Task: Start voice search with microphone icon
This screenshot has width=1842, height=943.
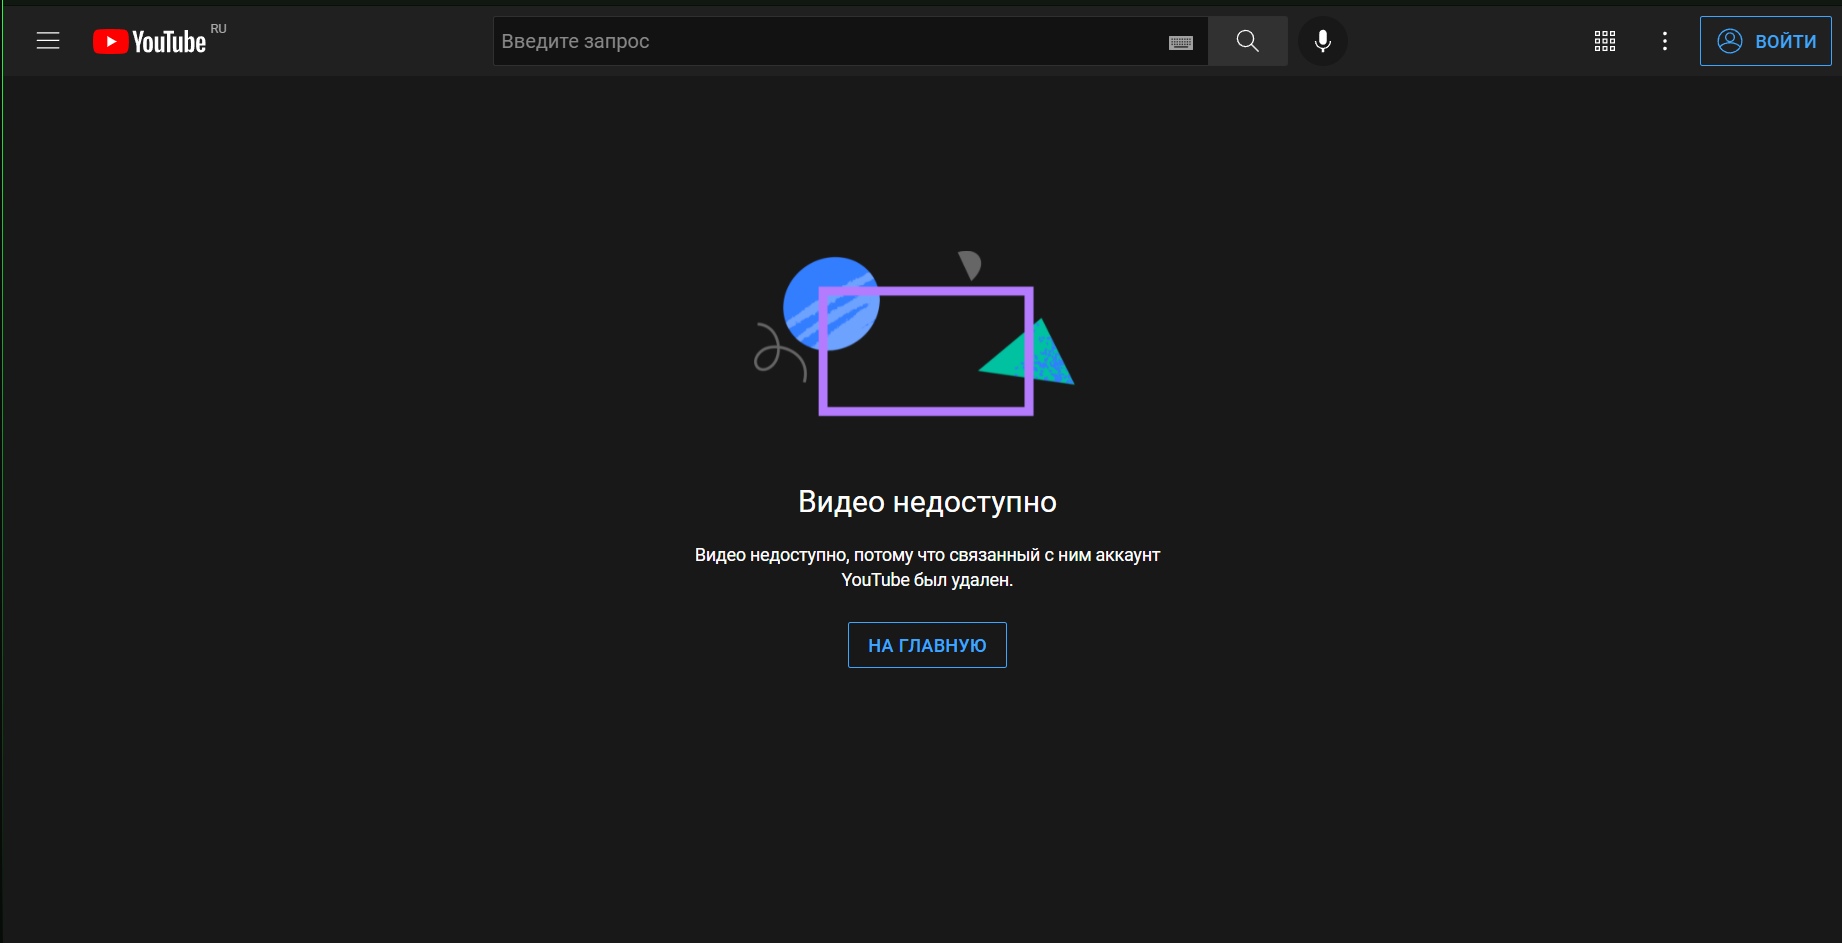Action: tap(1322, 41)
